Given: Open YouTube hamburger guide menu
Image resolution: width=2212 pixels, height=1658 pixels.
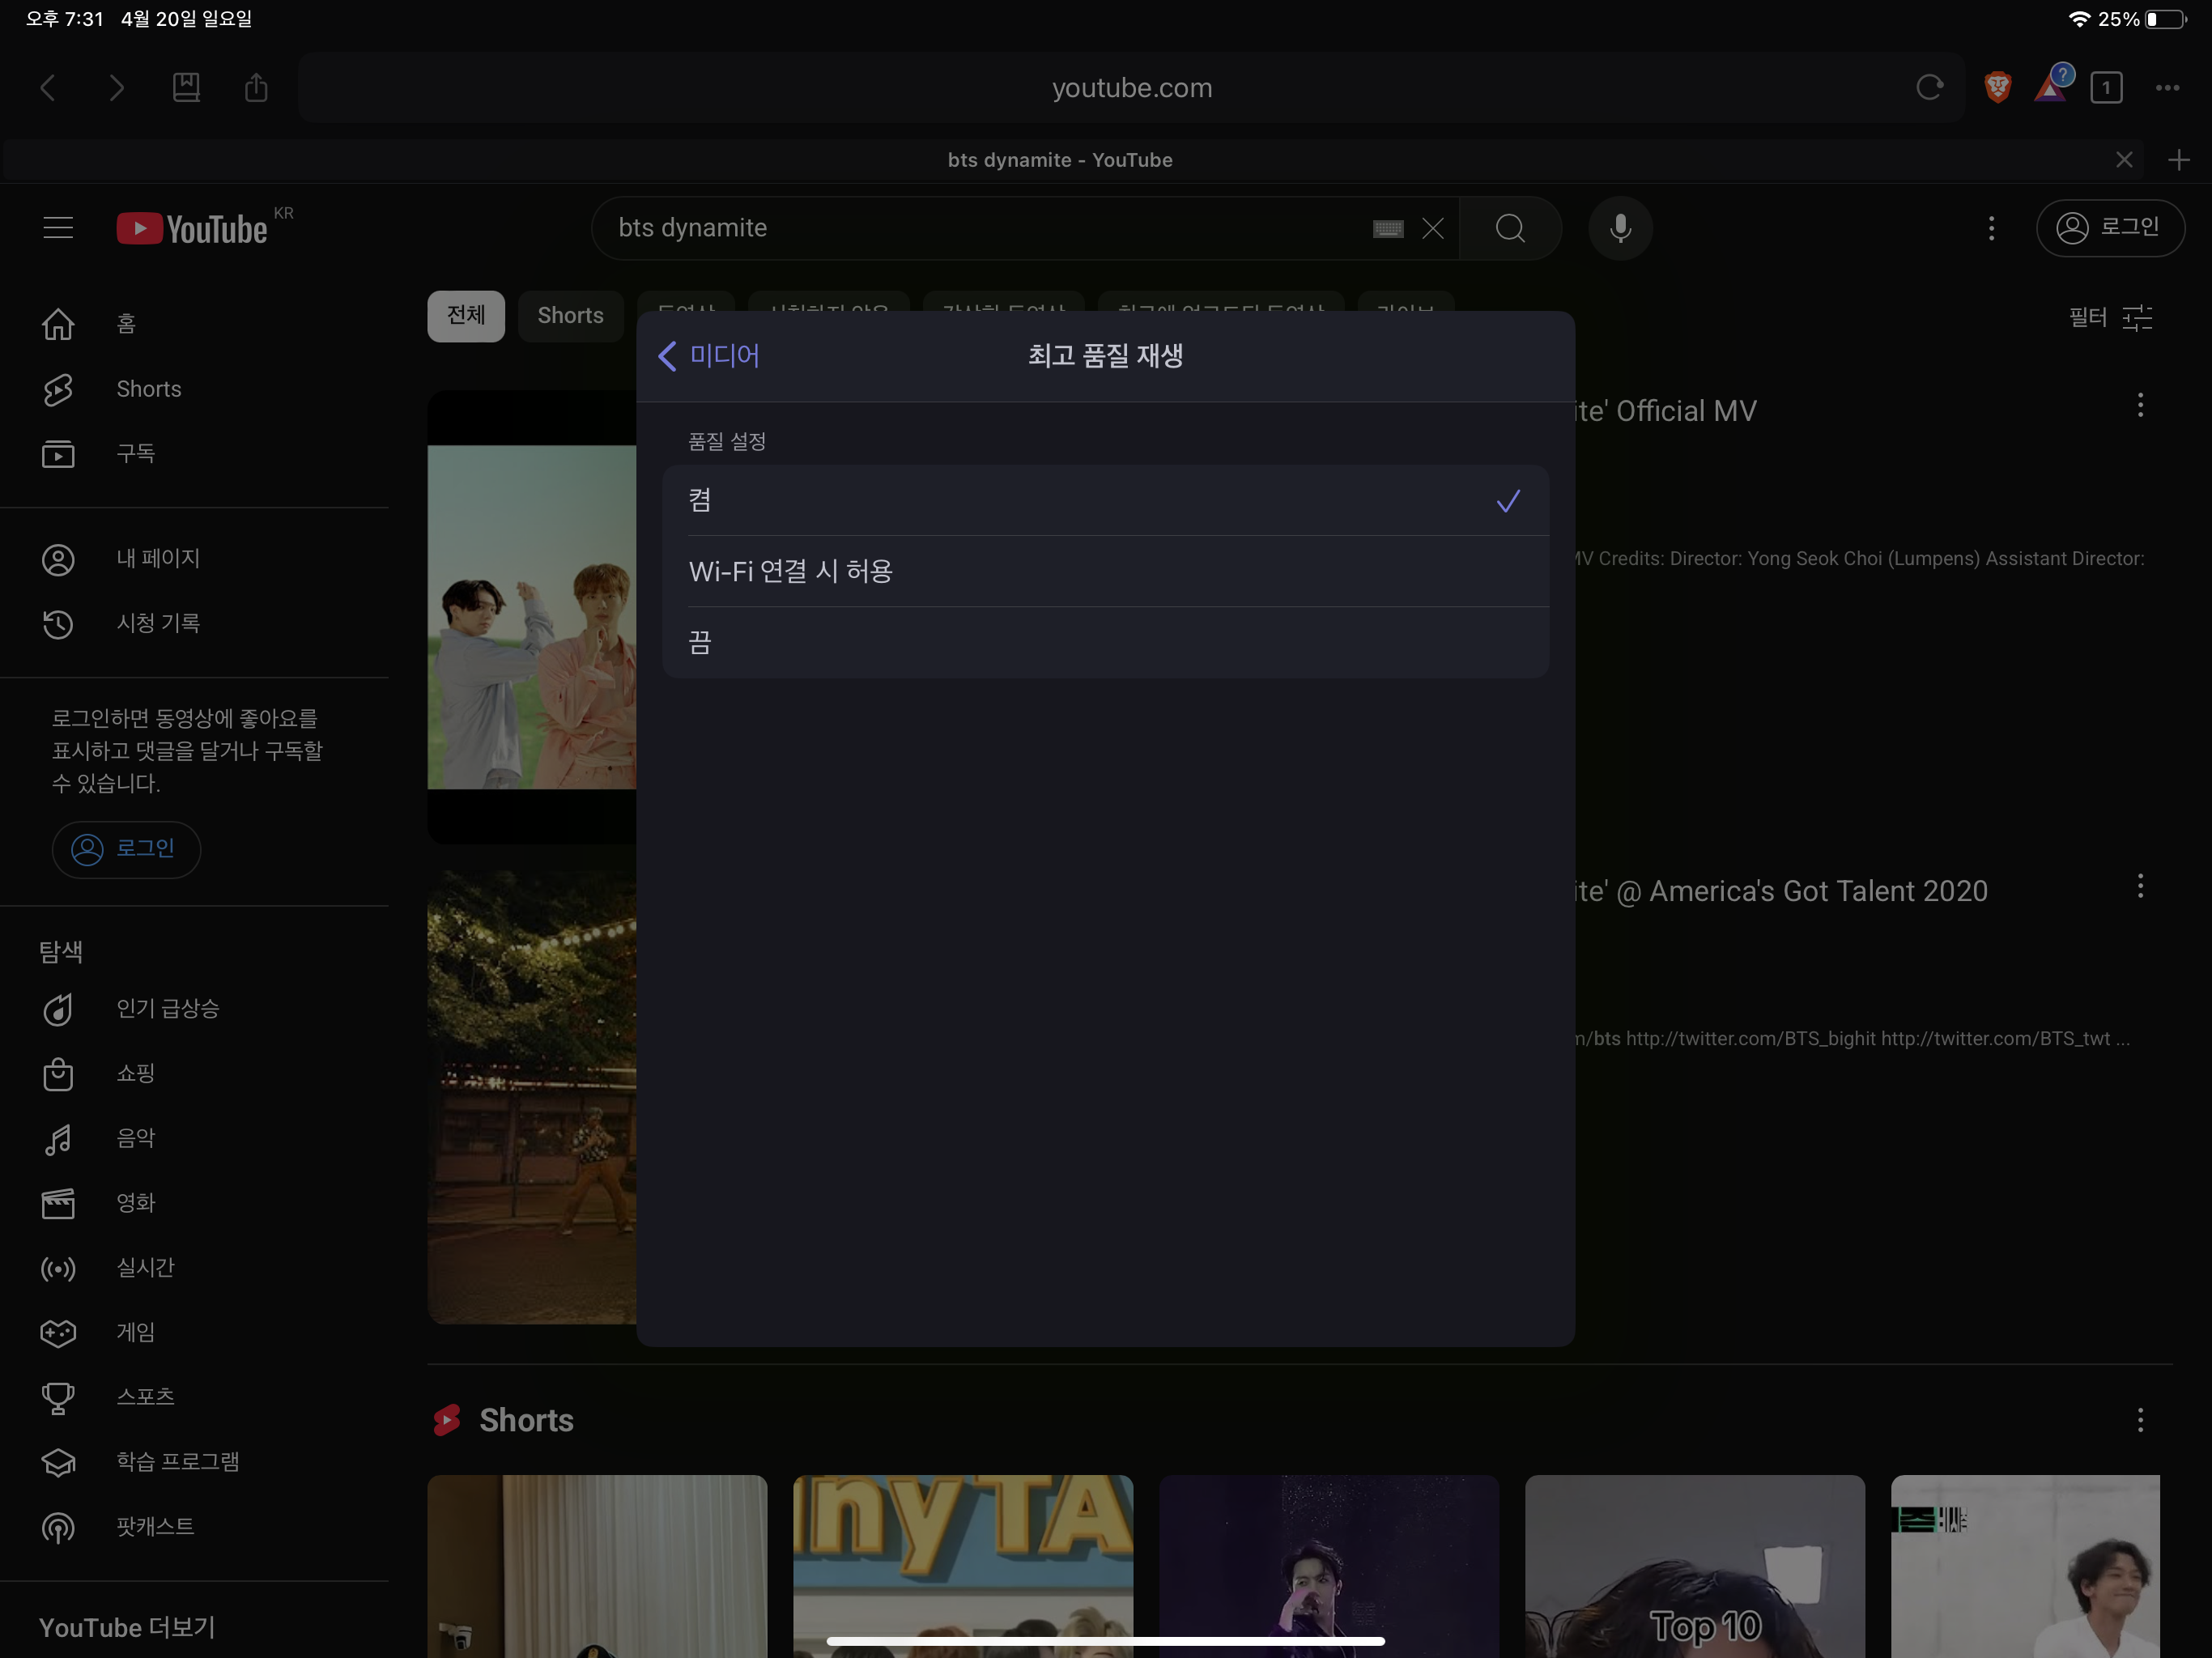Looking at the screenshot, I should tap(58, 228).
